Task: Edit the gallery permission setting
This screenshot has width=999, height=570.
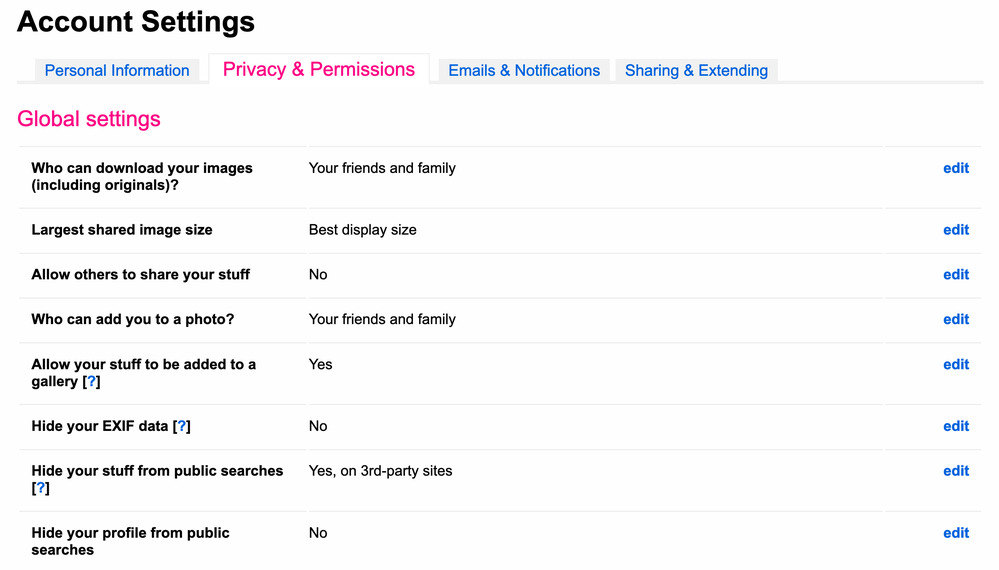Action: tap(955, 365)
